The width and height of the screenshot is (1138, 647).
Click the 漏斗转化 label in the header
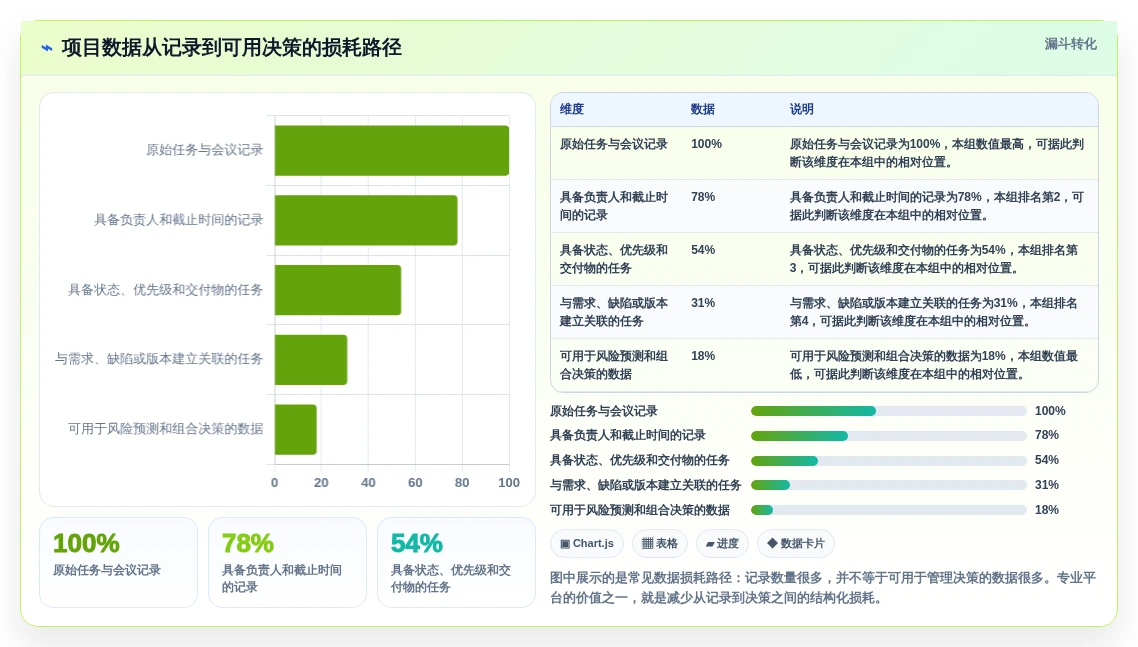pos(1071,44)
